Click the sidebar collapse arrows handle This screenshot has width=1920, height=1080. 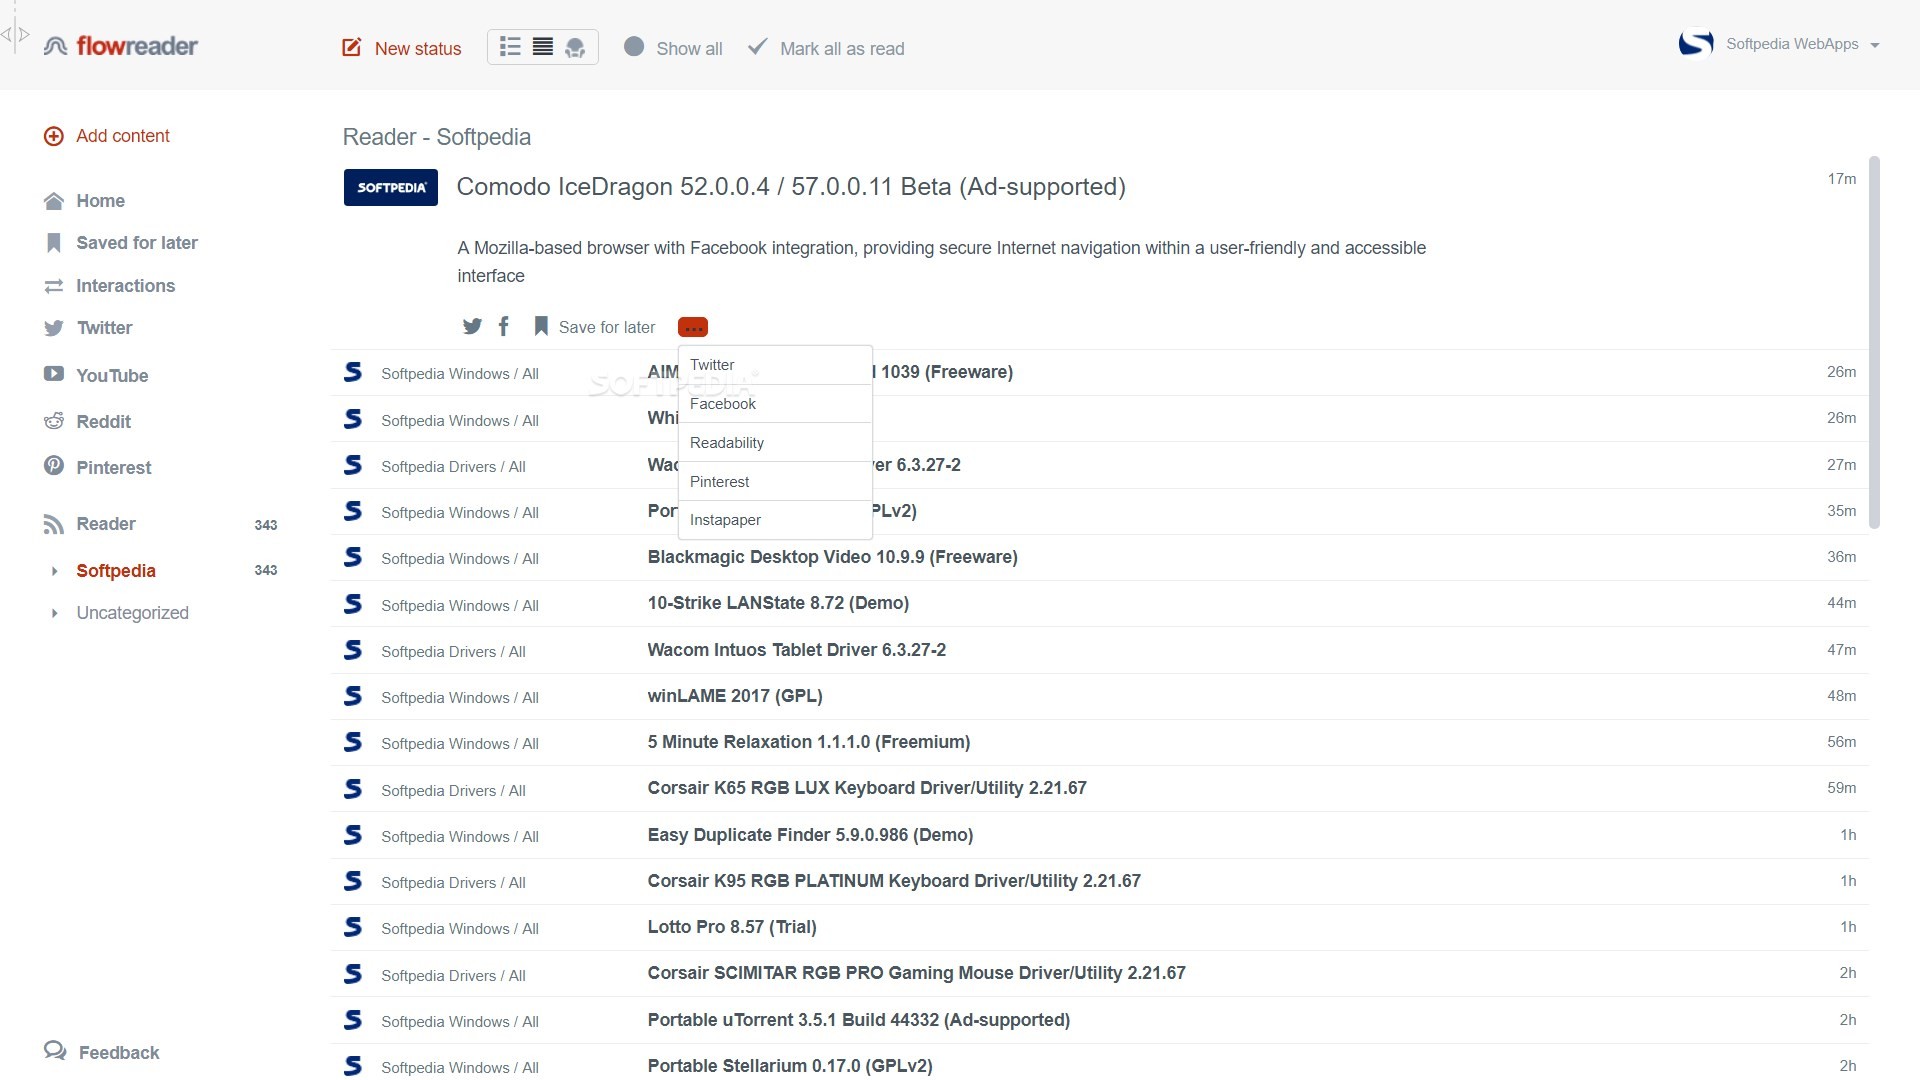tap(15, 35)
